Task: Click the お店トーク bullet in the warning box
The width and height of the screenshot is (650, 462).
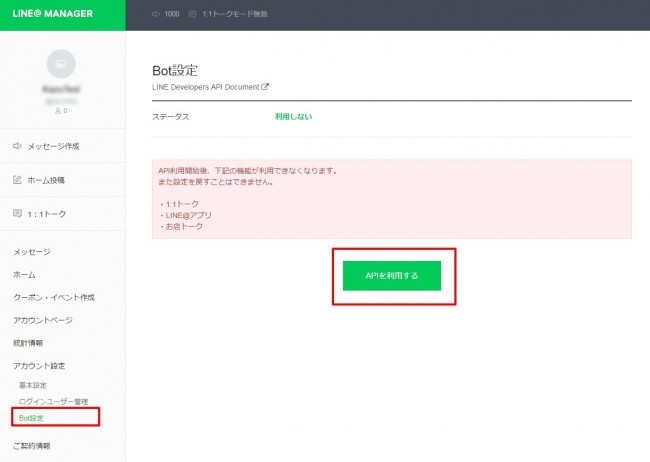Action: (182, 226)
